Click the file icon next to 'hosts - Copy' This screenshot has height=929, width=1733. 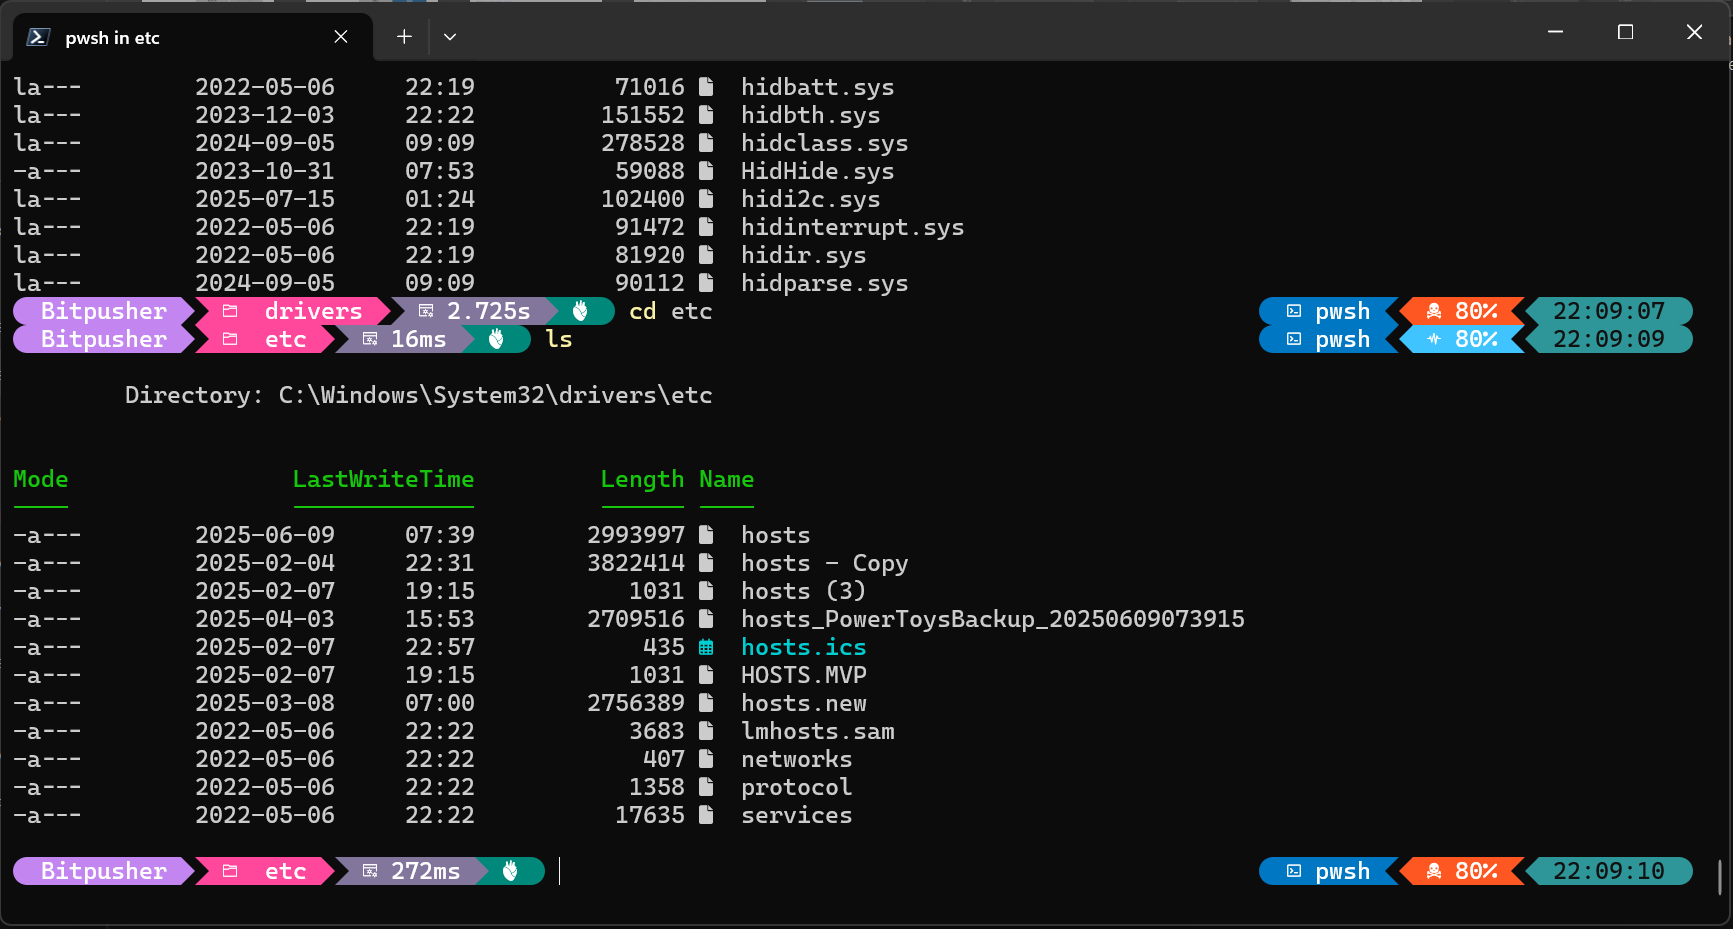click(706, 563)
